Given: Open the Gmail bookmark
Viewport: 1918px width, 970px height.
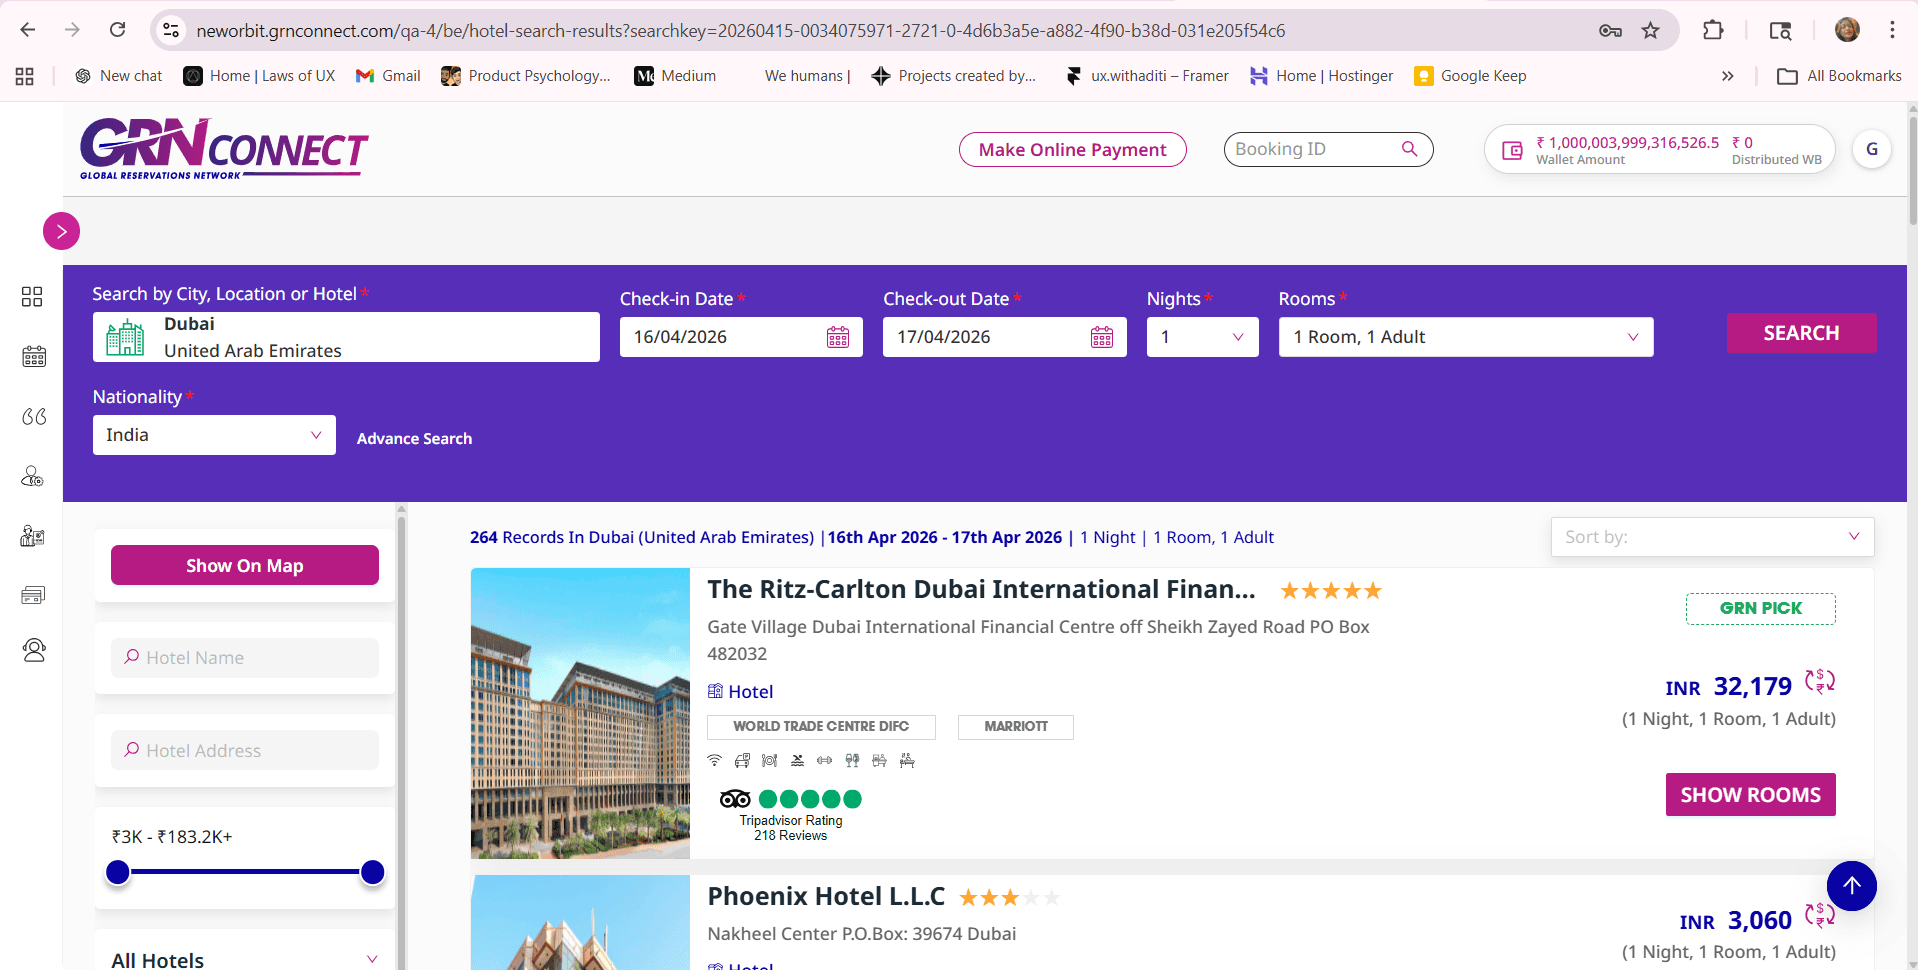Looking at the screenshot, I should [388, 76].
